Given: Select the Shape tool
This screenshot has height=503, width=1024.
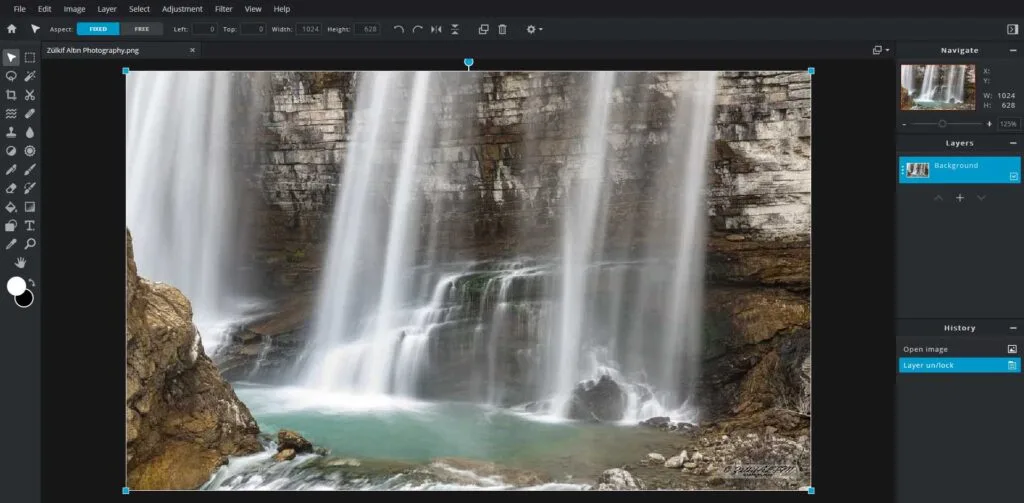Looking at the screenshot, I should click(11, 226).
